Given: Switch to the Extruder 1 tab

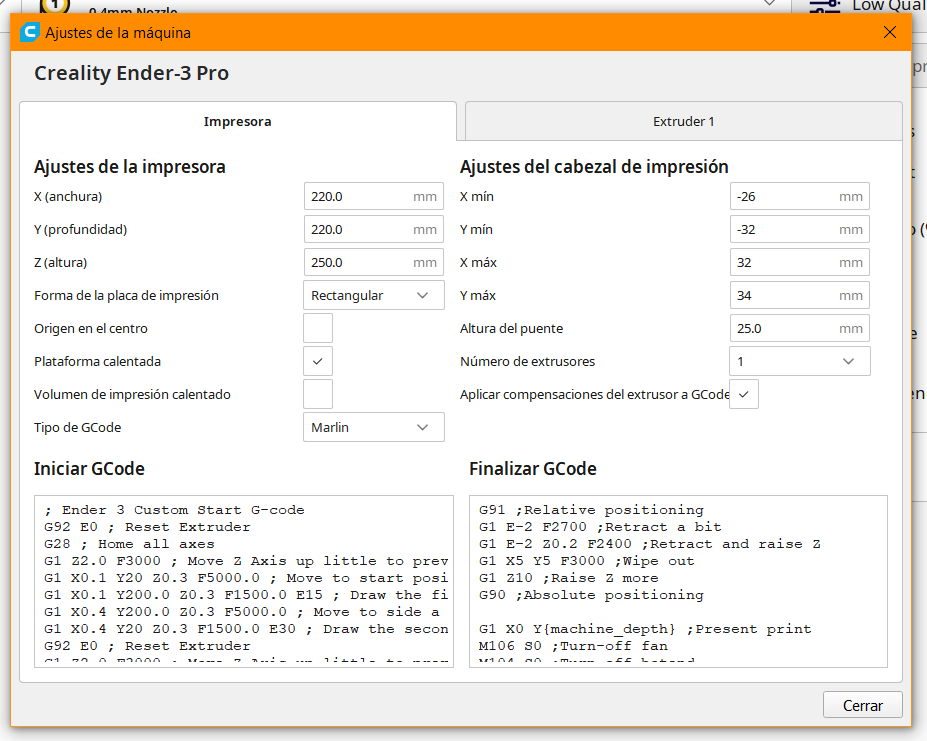Looking at the screenshot, I should click(x=683, y=121).
